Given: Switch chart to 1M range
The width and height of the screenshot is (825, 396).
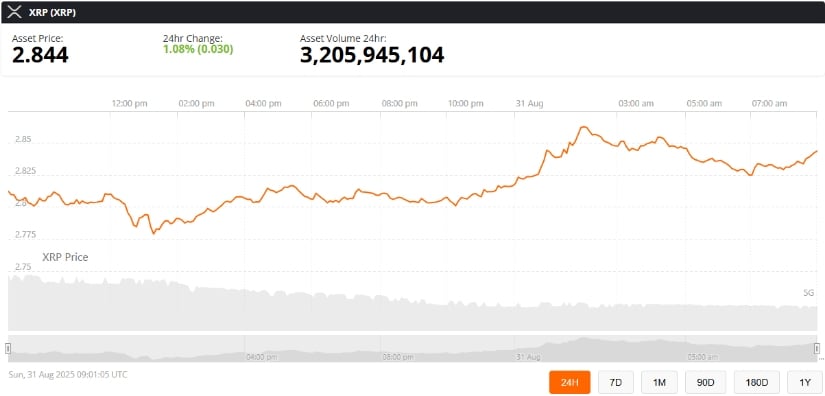Looking at the screenshot, I should point(659,382).
